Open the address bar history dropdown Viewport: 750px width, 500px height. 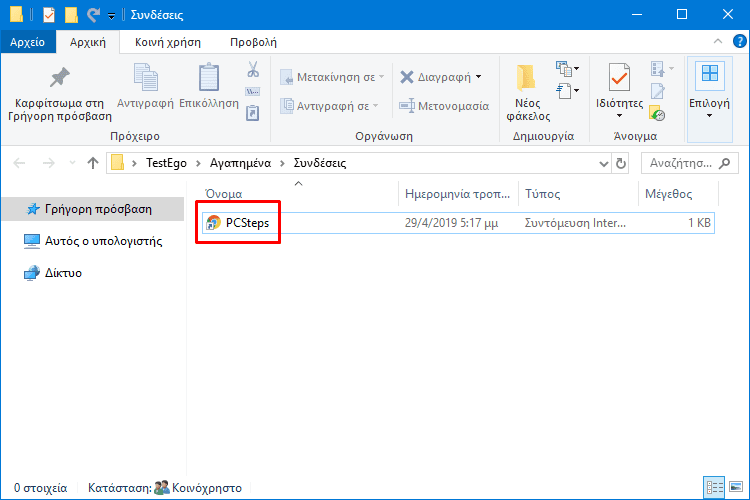tap(604, 164)
